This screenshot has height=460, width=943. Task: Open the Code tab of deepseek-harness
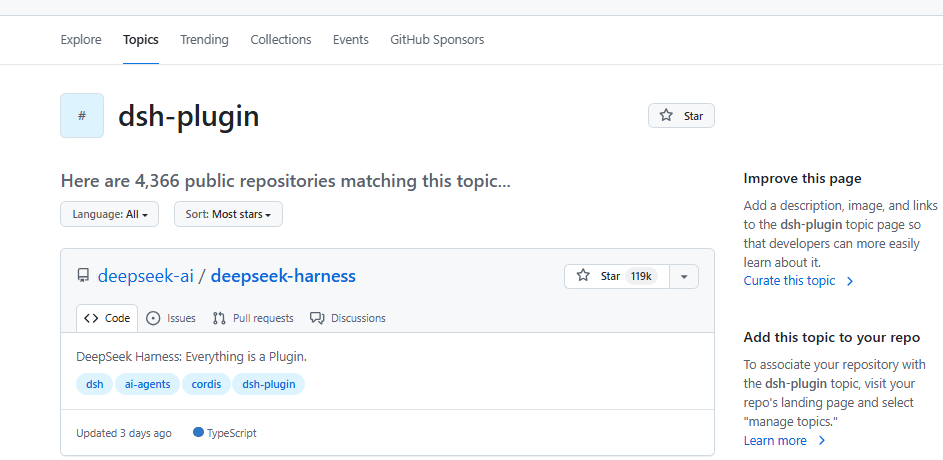(x=107, y=318)
